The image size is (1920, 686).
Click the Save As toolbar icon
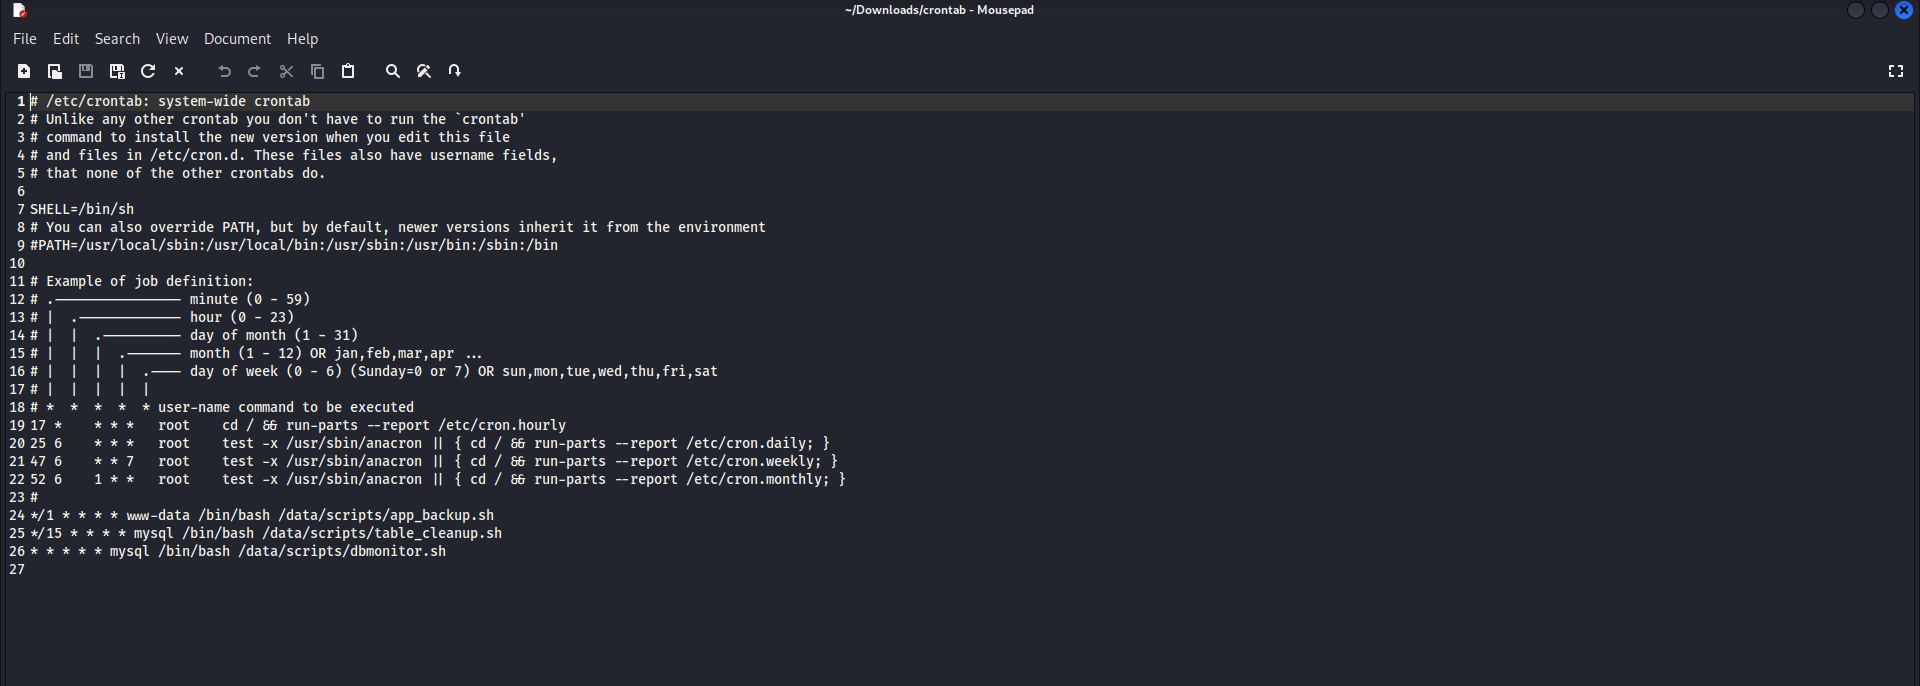coord(117,71)
